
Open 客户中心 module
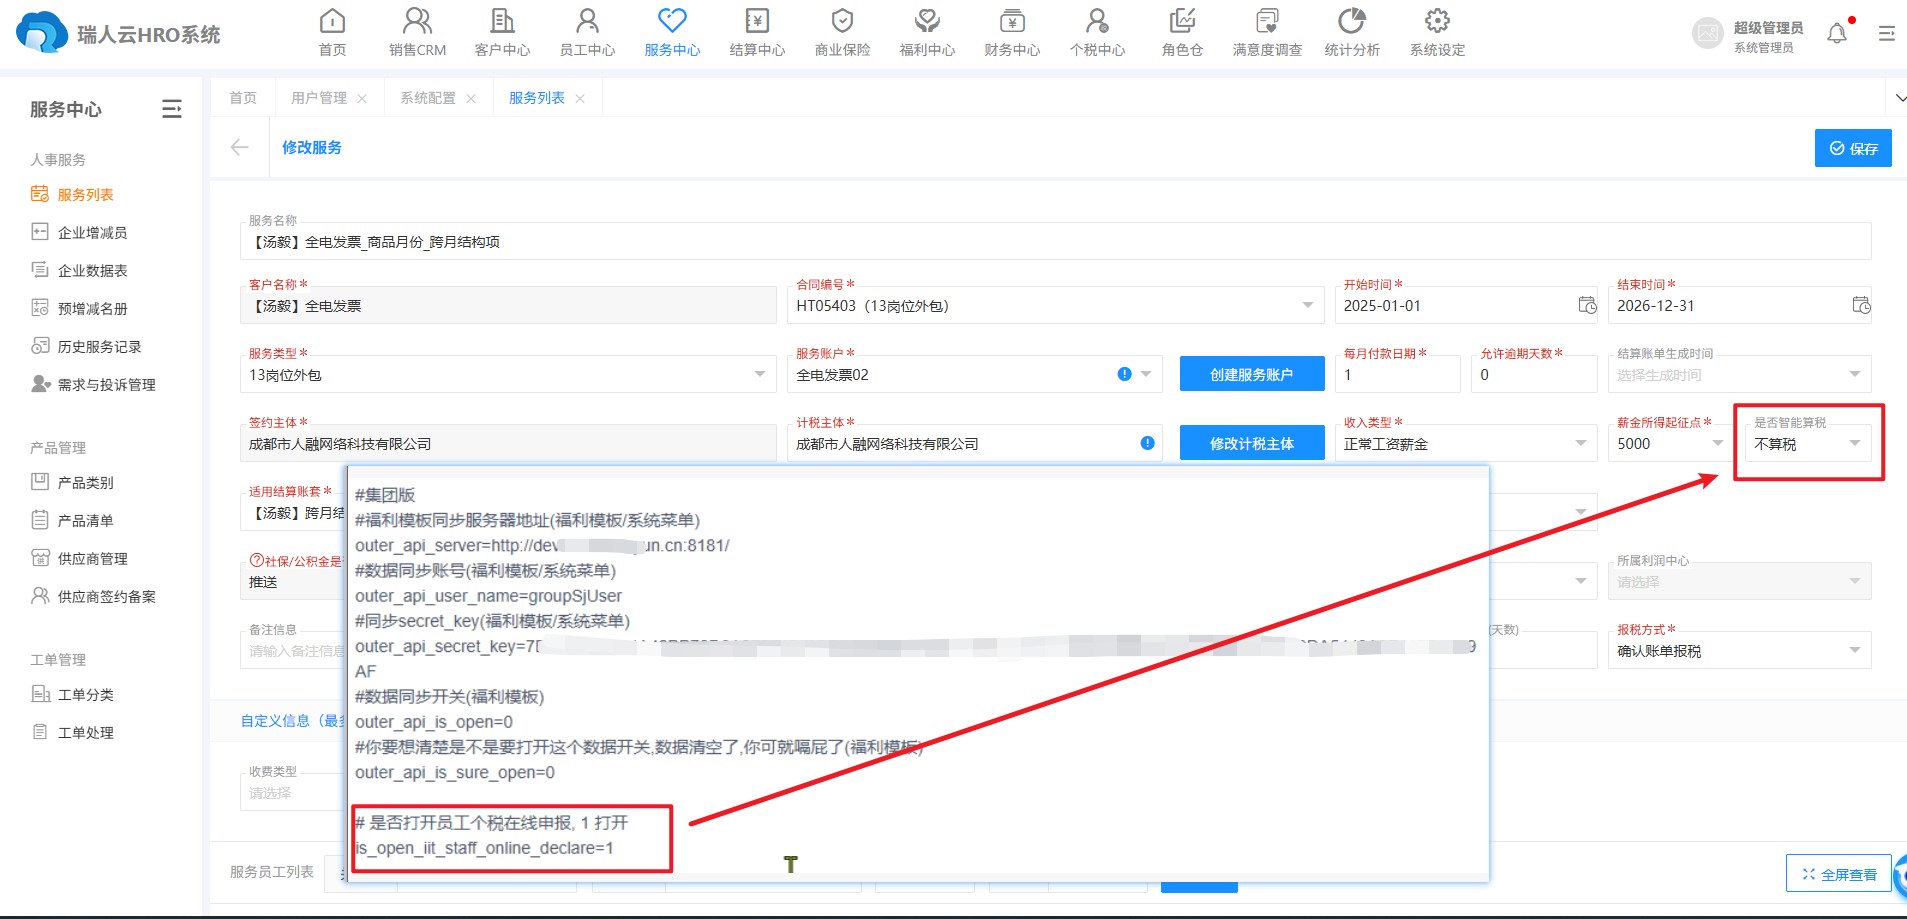pos(502,32)
